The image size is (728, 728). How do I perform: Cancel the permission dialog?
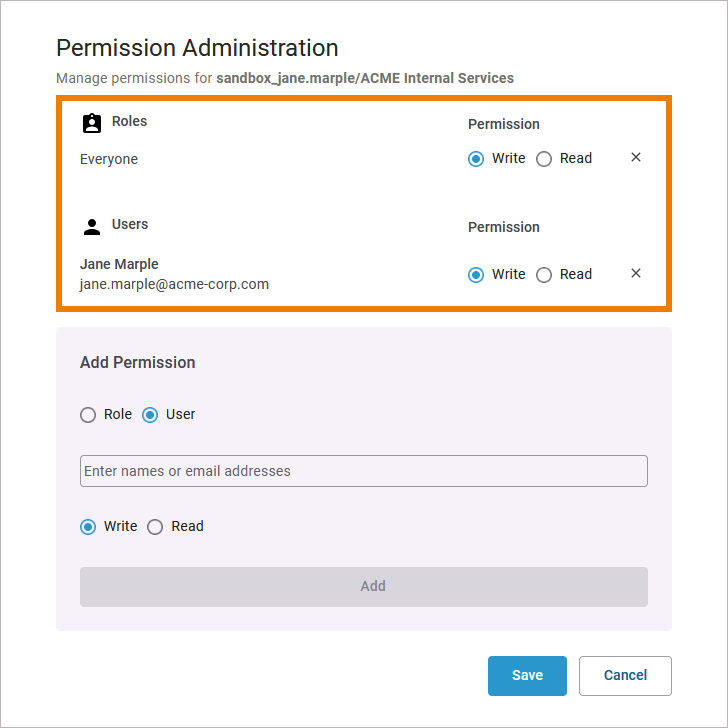coord(625,676)
